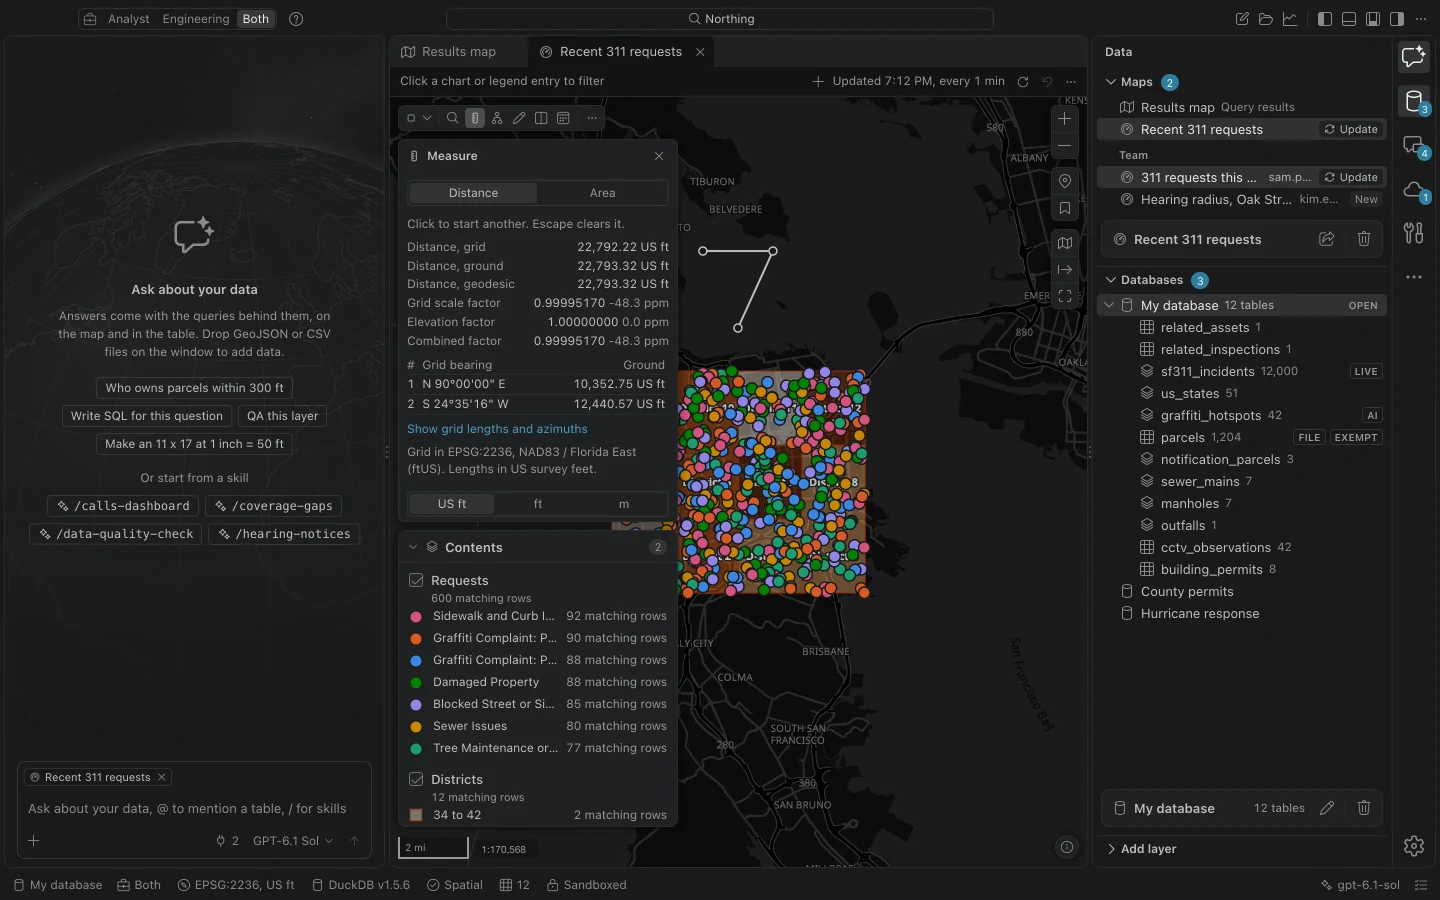The height and width of the screenshot is (900, 1440).
Task: Uncheck the Requests layer checkbox
Action: (416, 580)
